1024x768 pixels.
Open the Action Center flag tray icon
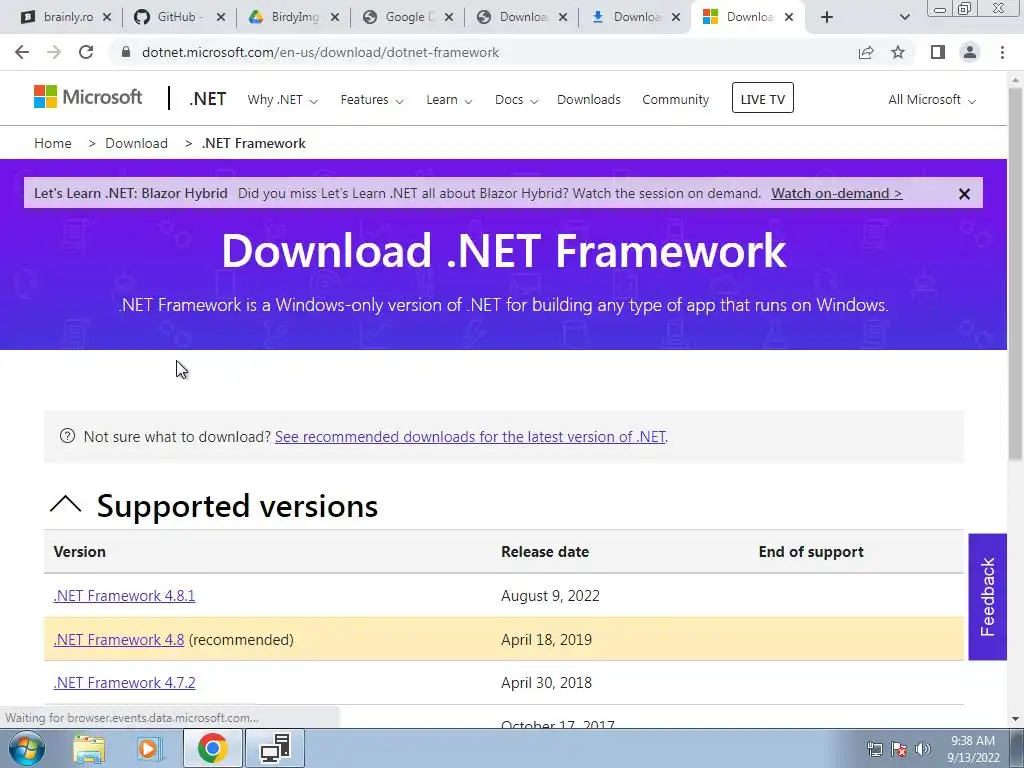pos(899,749)
